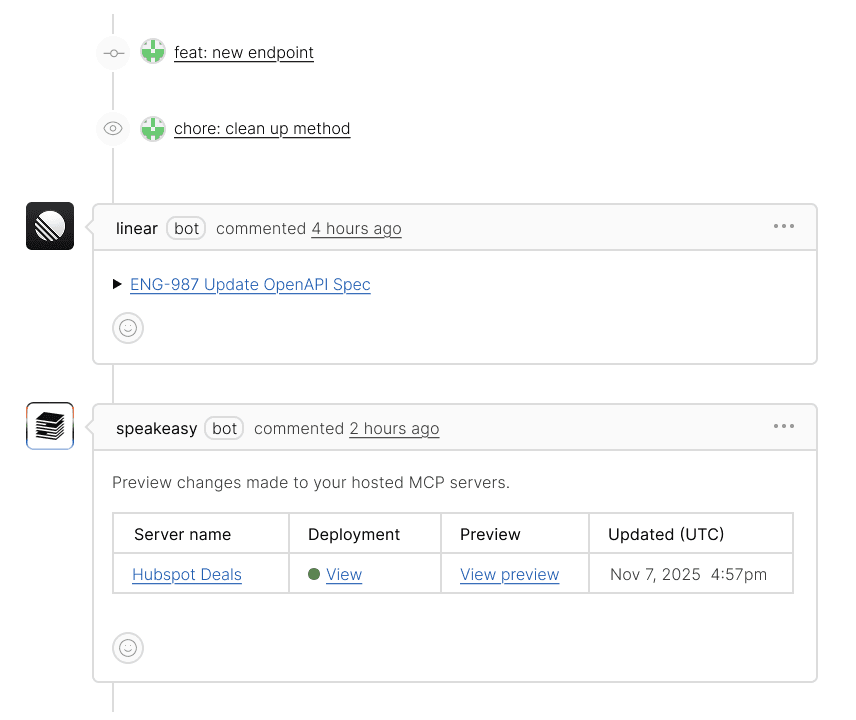Image resolution: width=856 pixels, height=720 pixels.
Task: Expand the ENG-987 disclosure triangle
Action: tap(117, 284)
